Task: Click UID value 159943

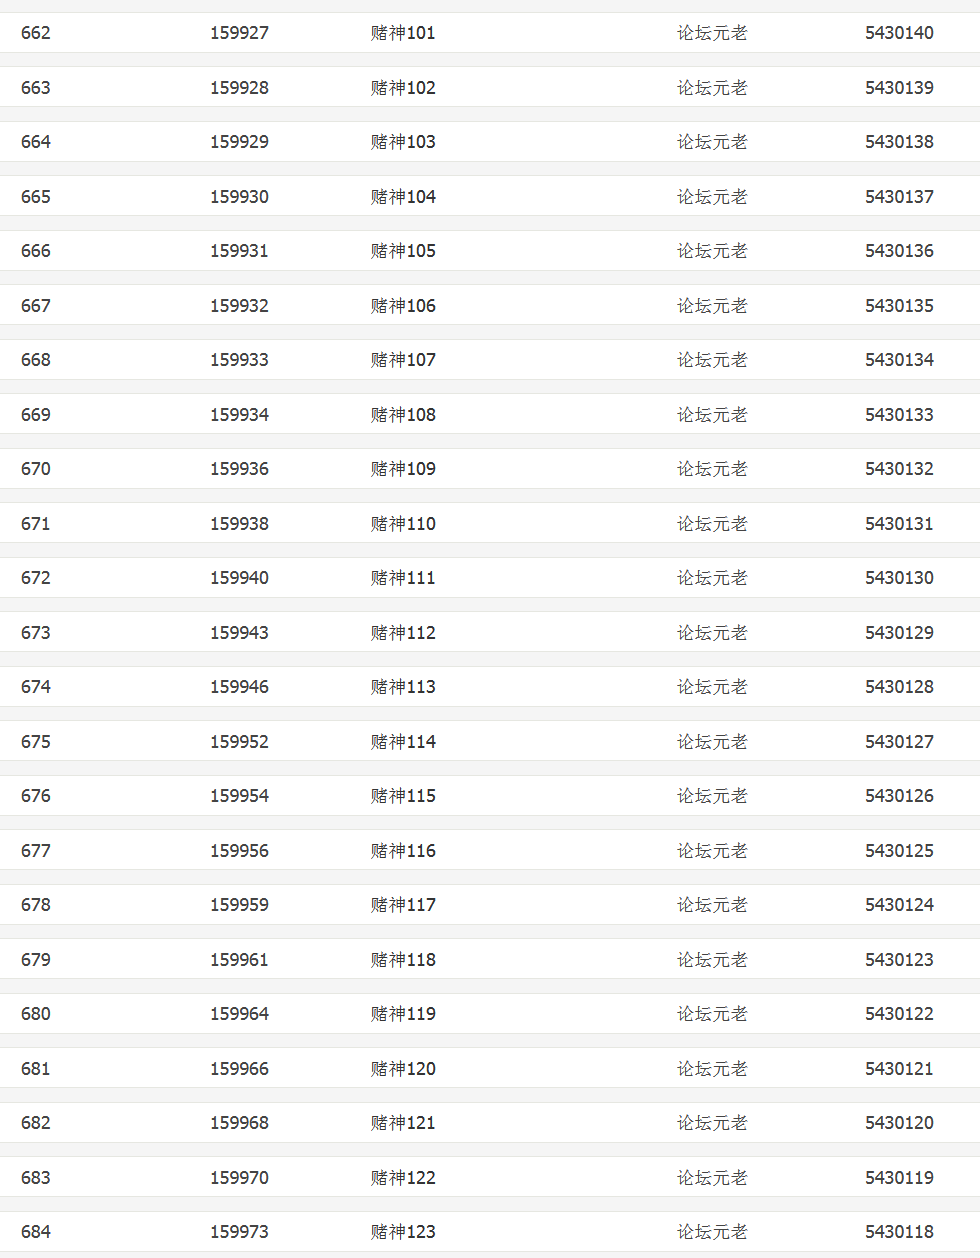Action: 239,633
